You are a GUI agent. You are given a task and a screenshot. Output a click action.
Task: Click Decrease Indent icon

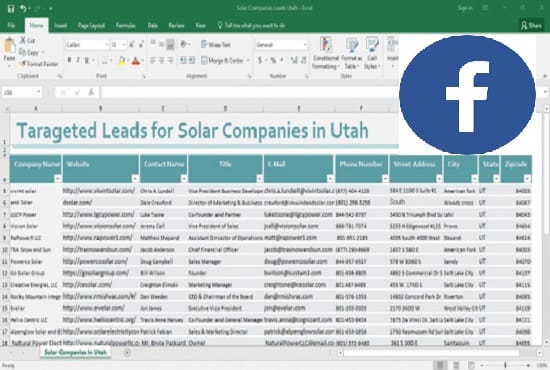tap(183, 61)
